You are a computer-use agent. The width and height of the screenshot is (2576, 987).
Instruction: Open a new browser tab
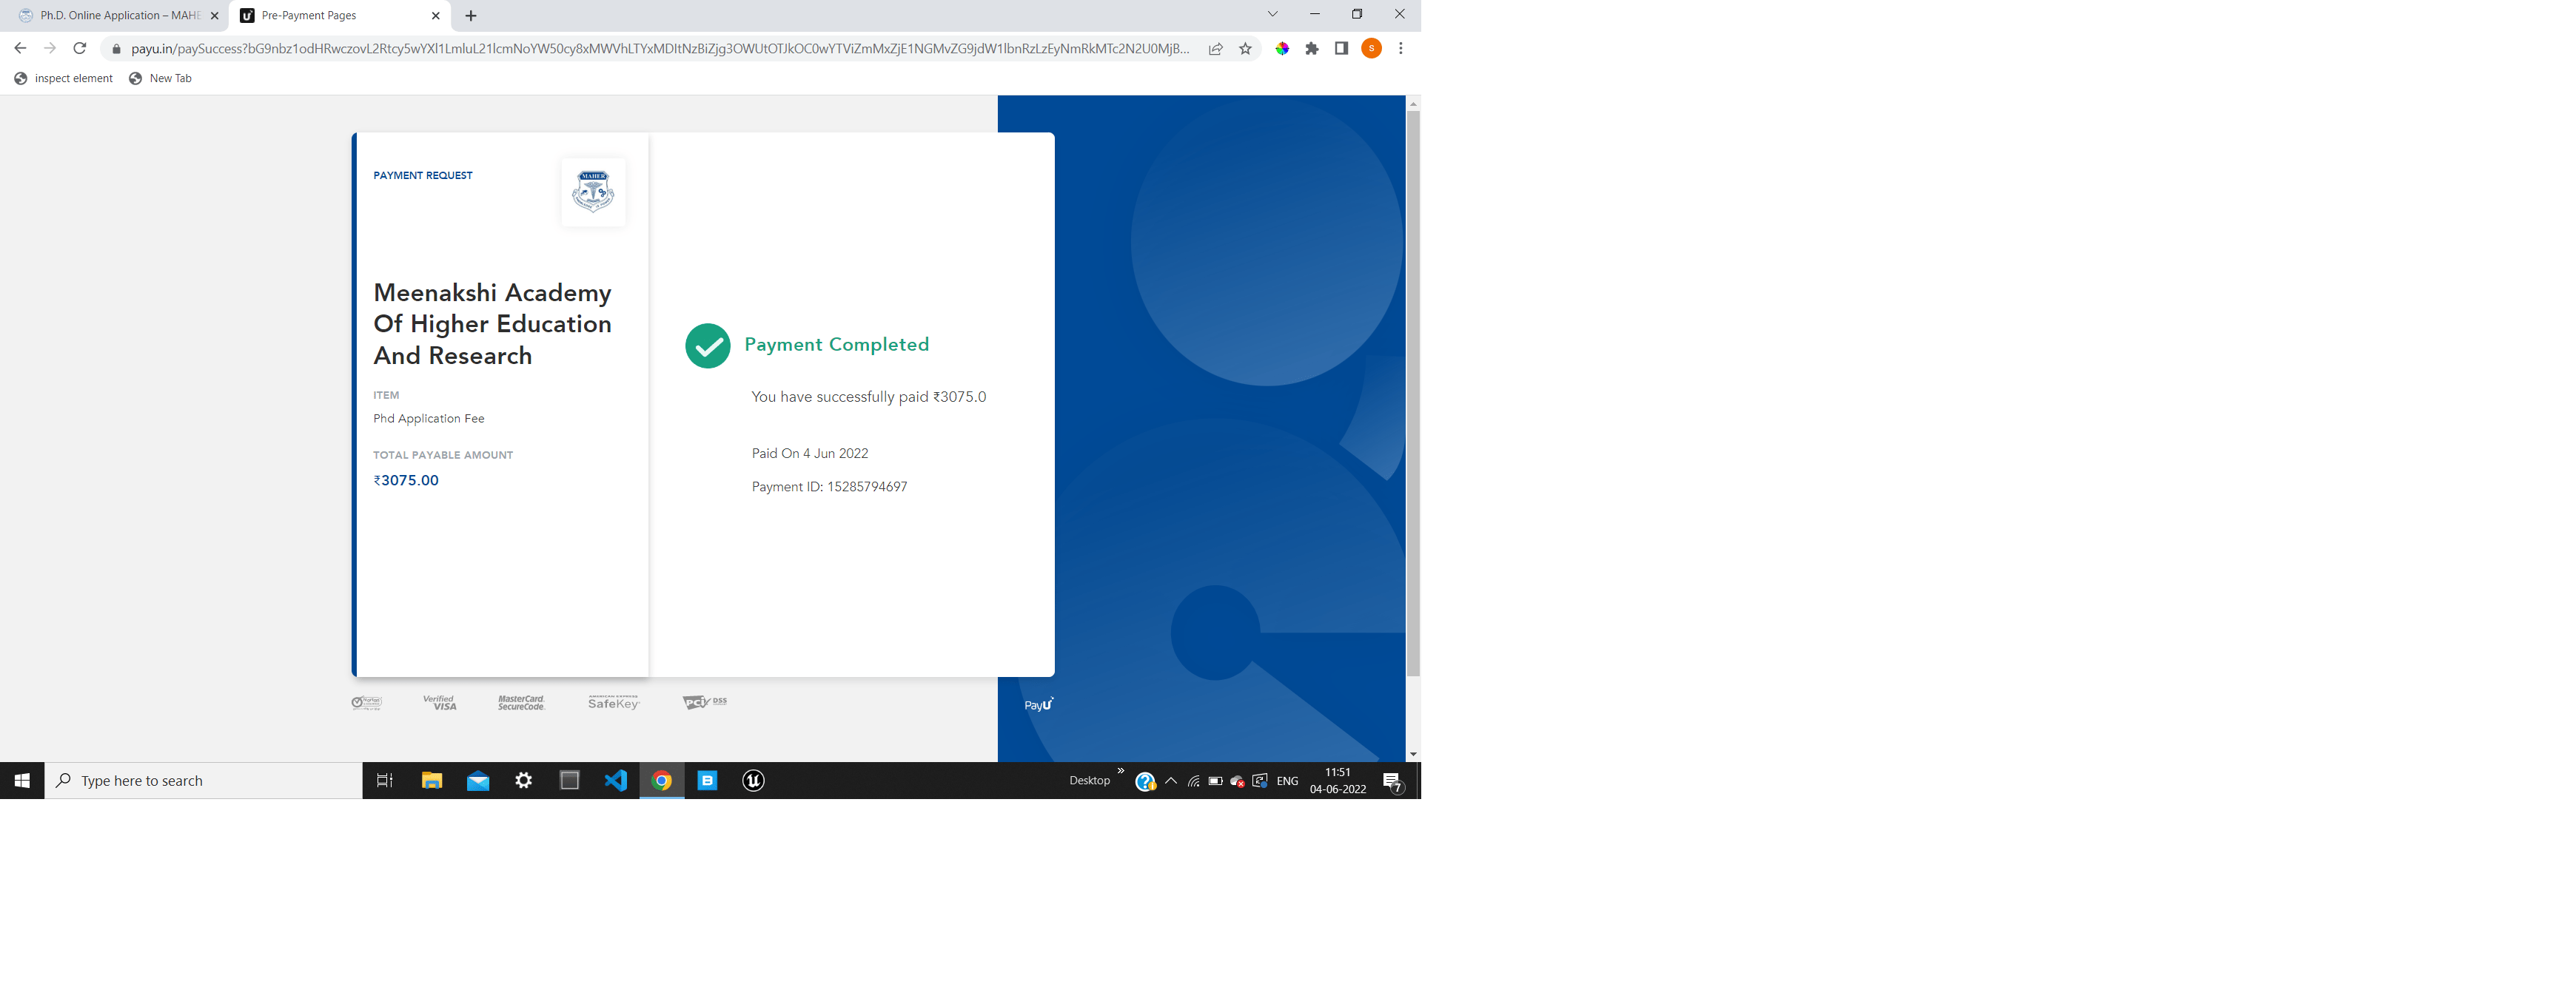coord(471,16)
